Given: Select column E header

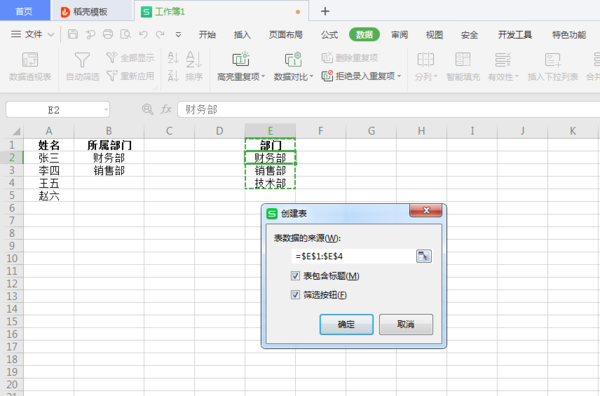Looking at the screenshot, I should (270, 131).
